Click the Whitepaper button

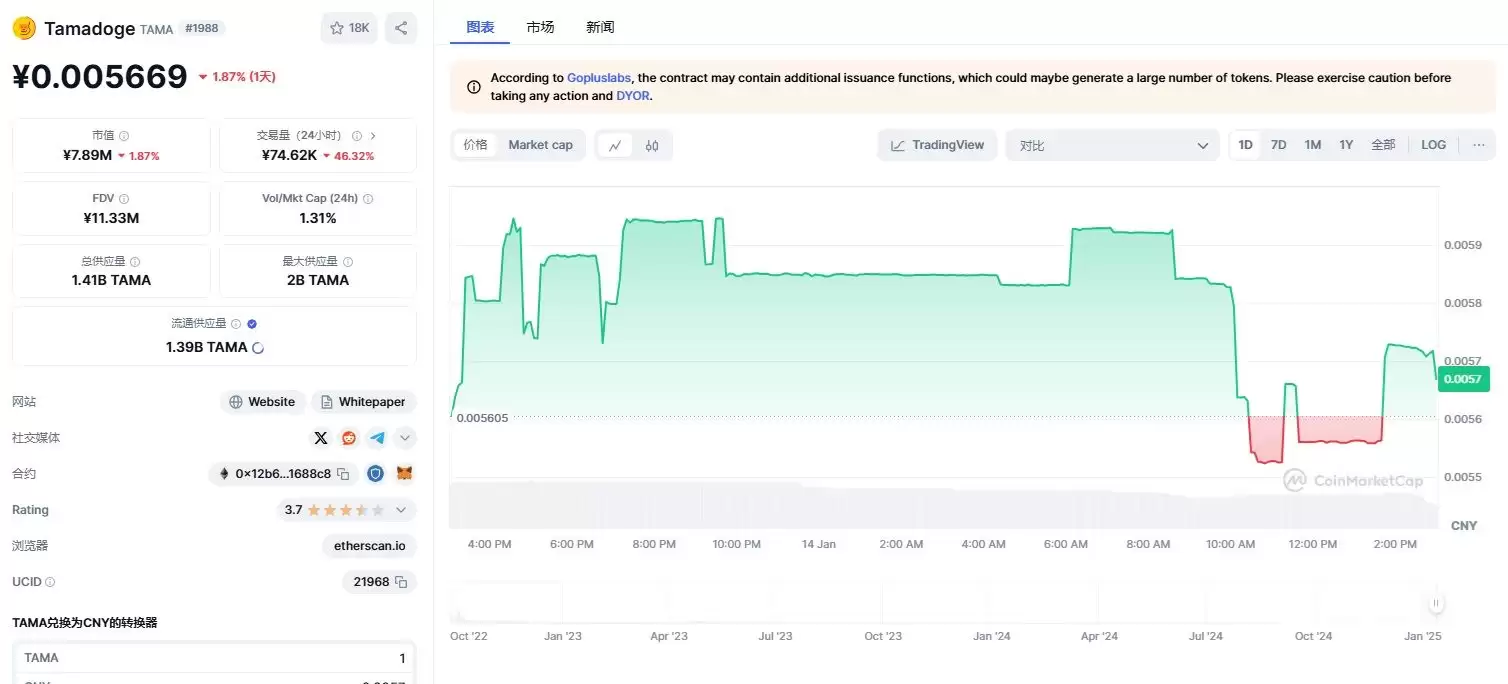[x=363, y=401]
